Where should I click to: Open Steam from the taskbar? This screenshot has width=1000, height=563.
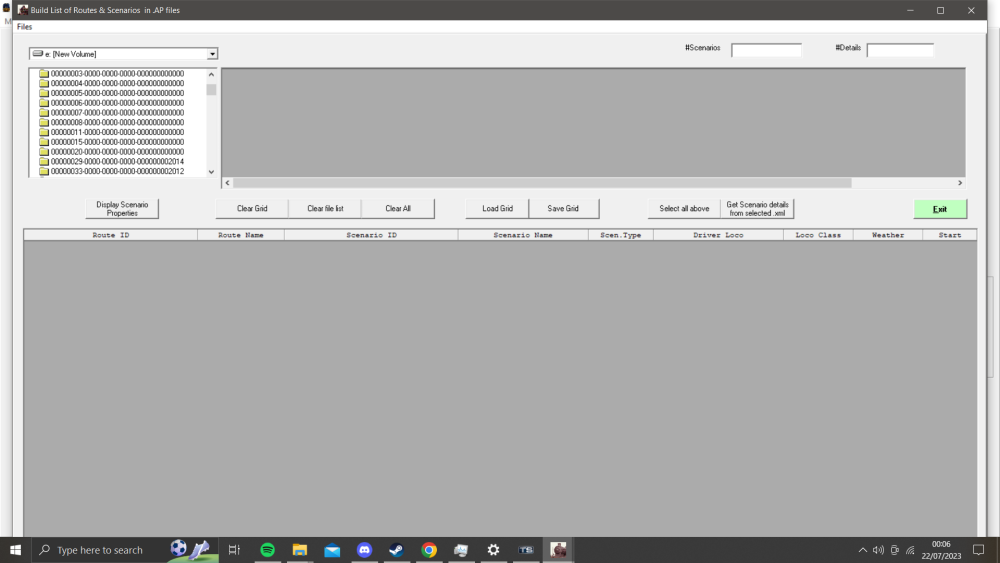[x=397, y=550]
